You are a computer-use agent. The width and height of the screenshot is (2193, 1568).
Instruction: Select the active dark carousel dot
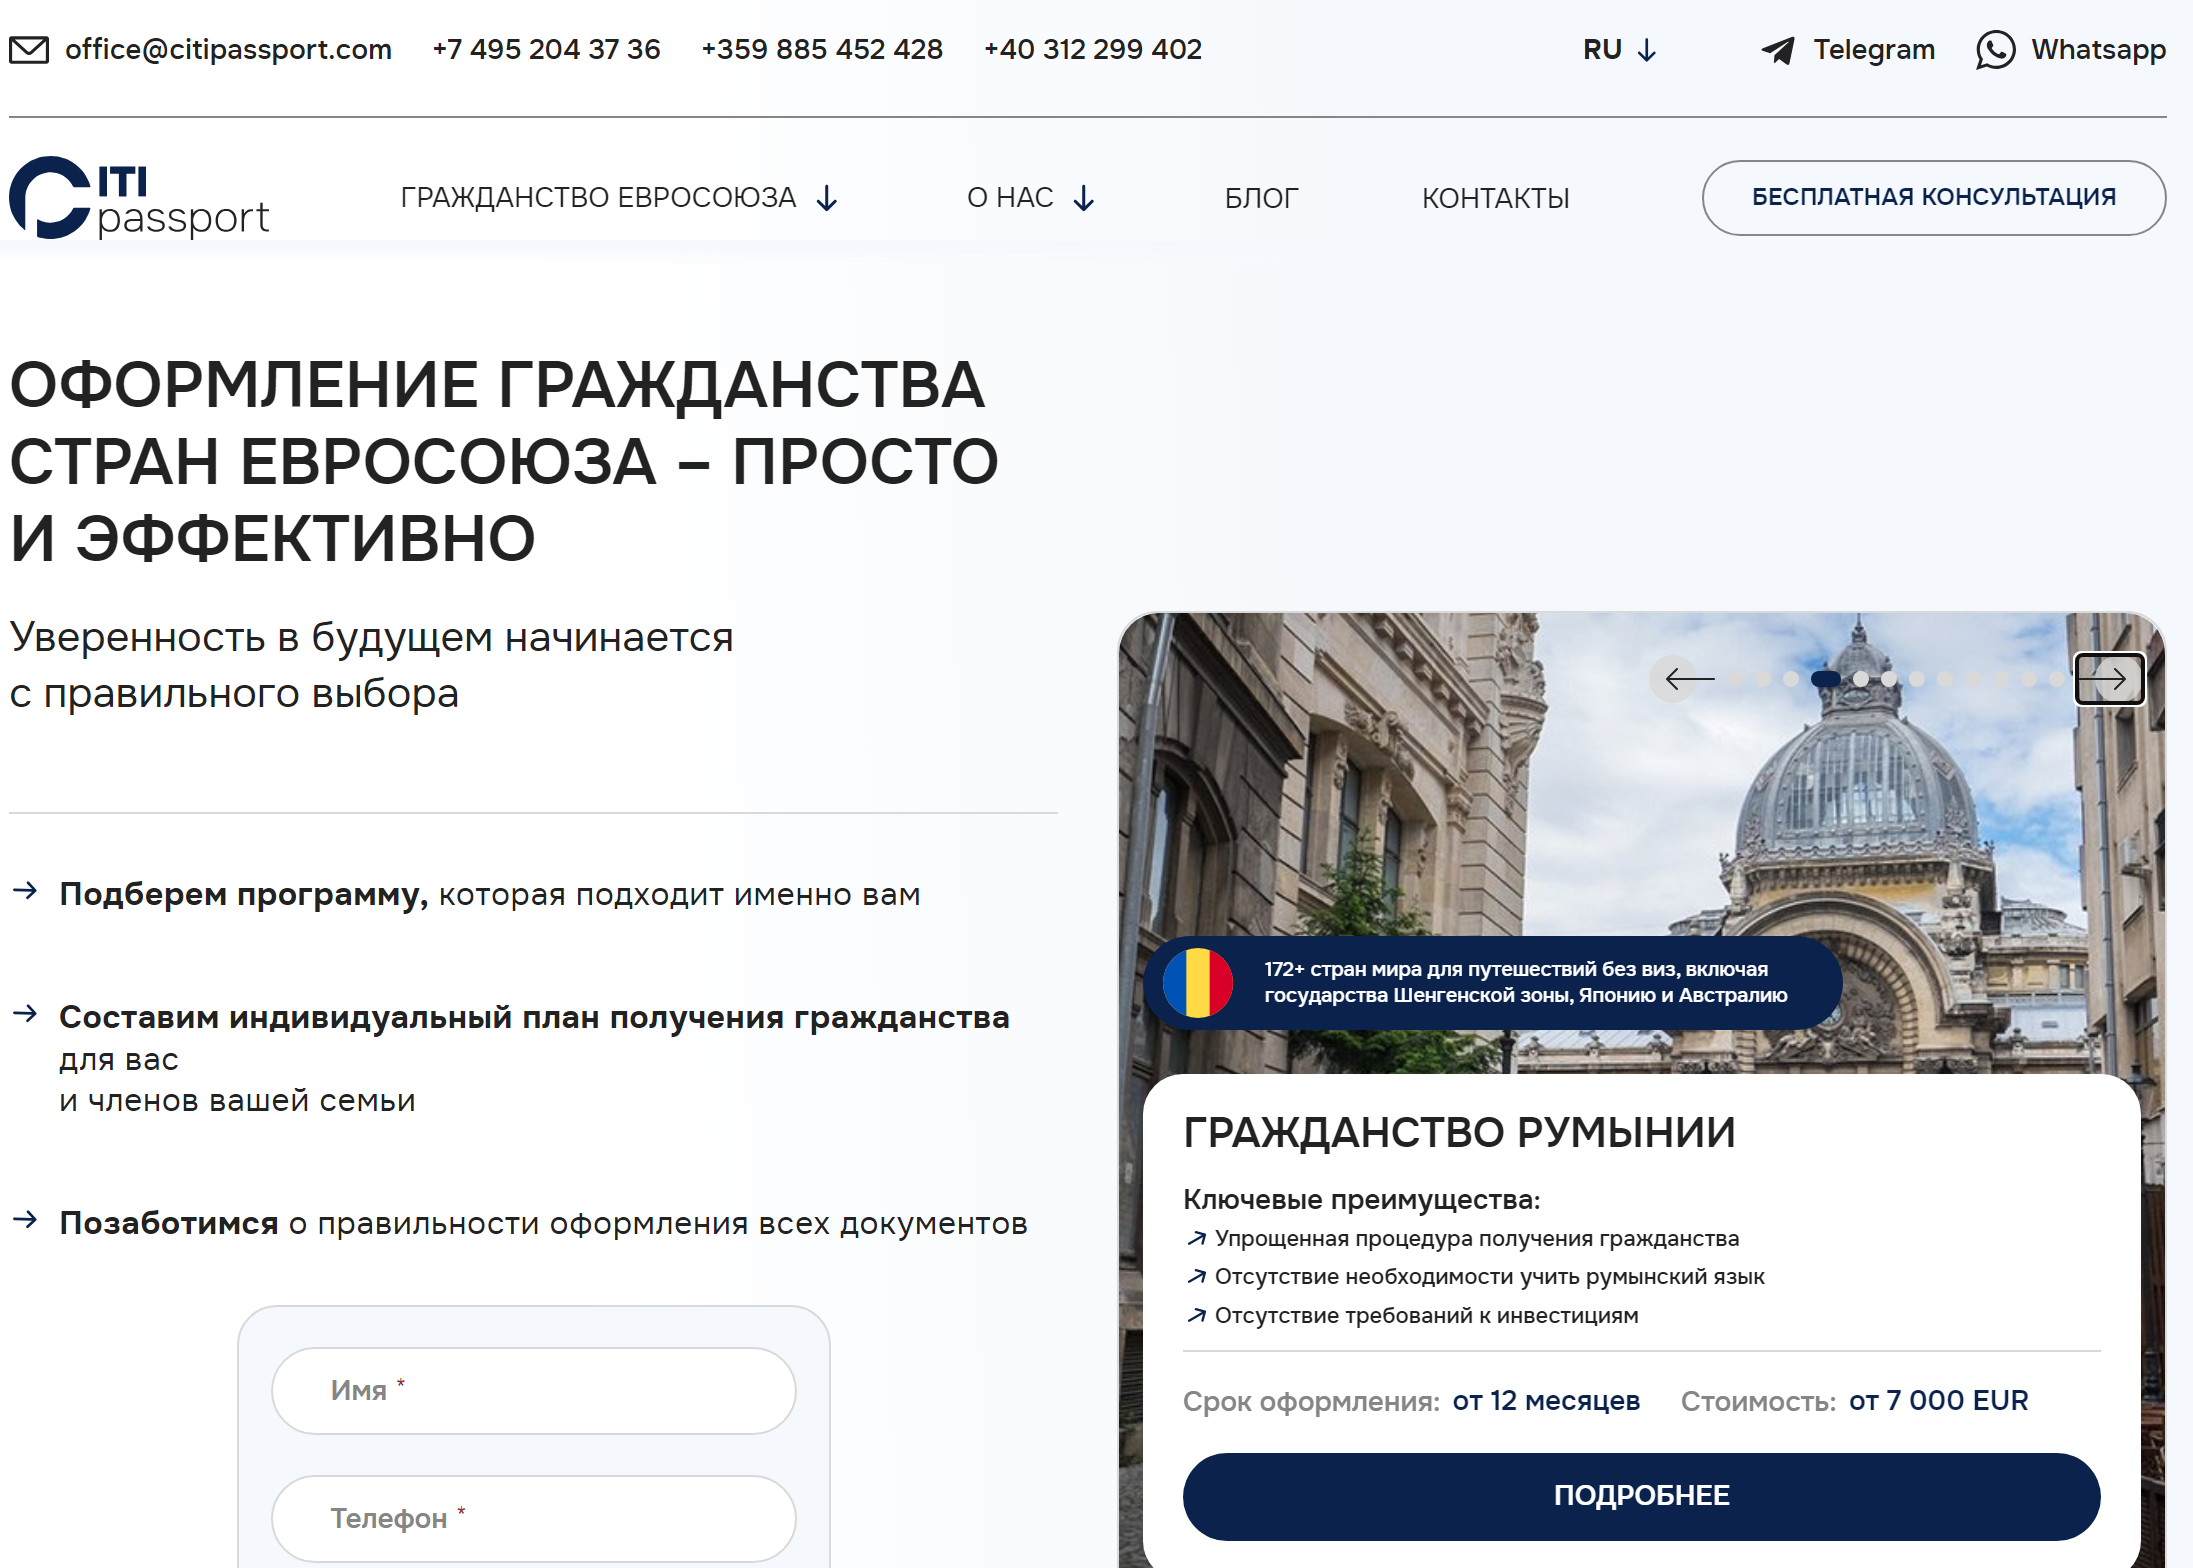tap(1826, 679)
